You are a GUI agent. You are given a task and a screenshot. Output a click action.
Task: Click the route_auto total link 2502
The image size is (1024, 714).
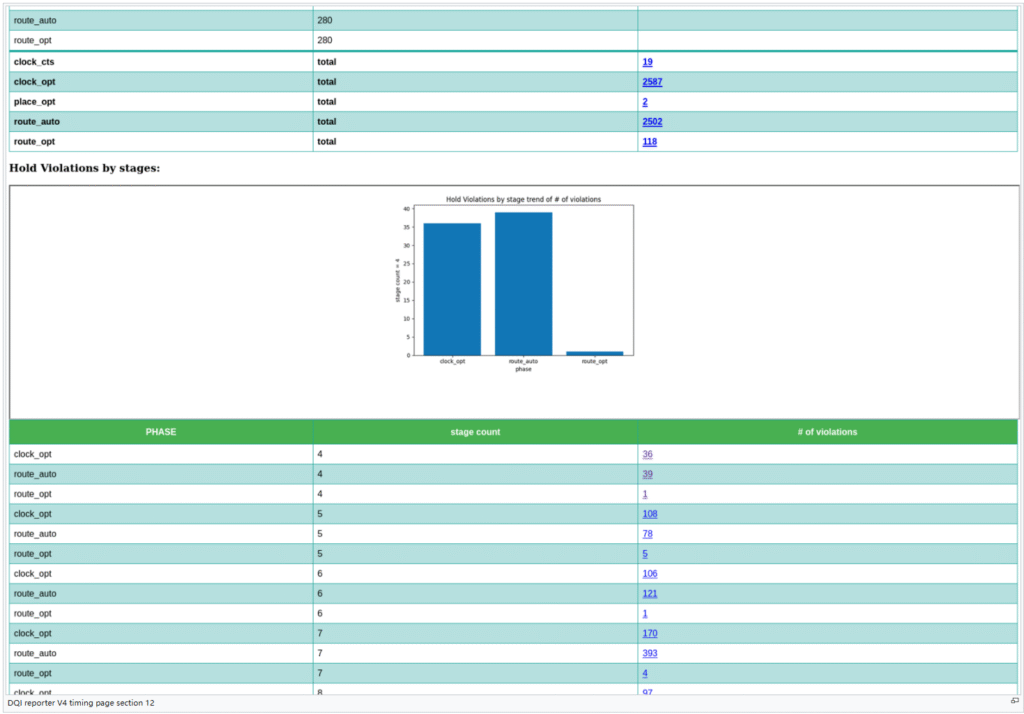click(x=652, y=122)
